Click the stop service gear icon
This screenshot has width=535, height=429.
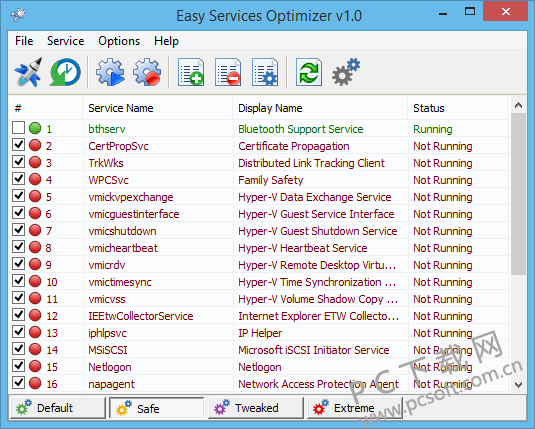point(147,72)
